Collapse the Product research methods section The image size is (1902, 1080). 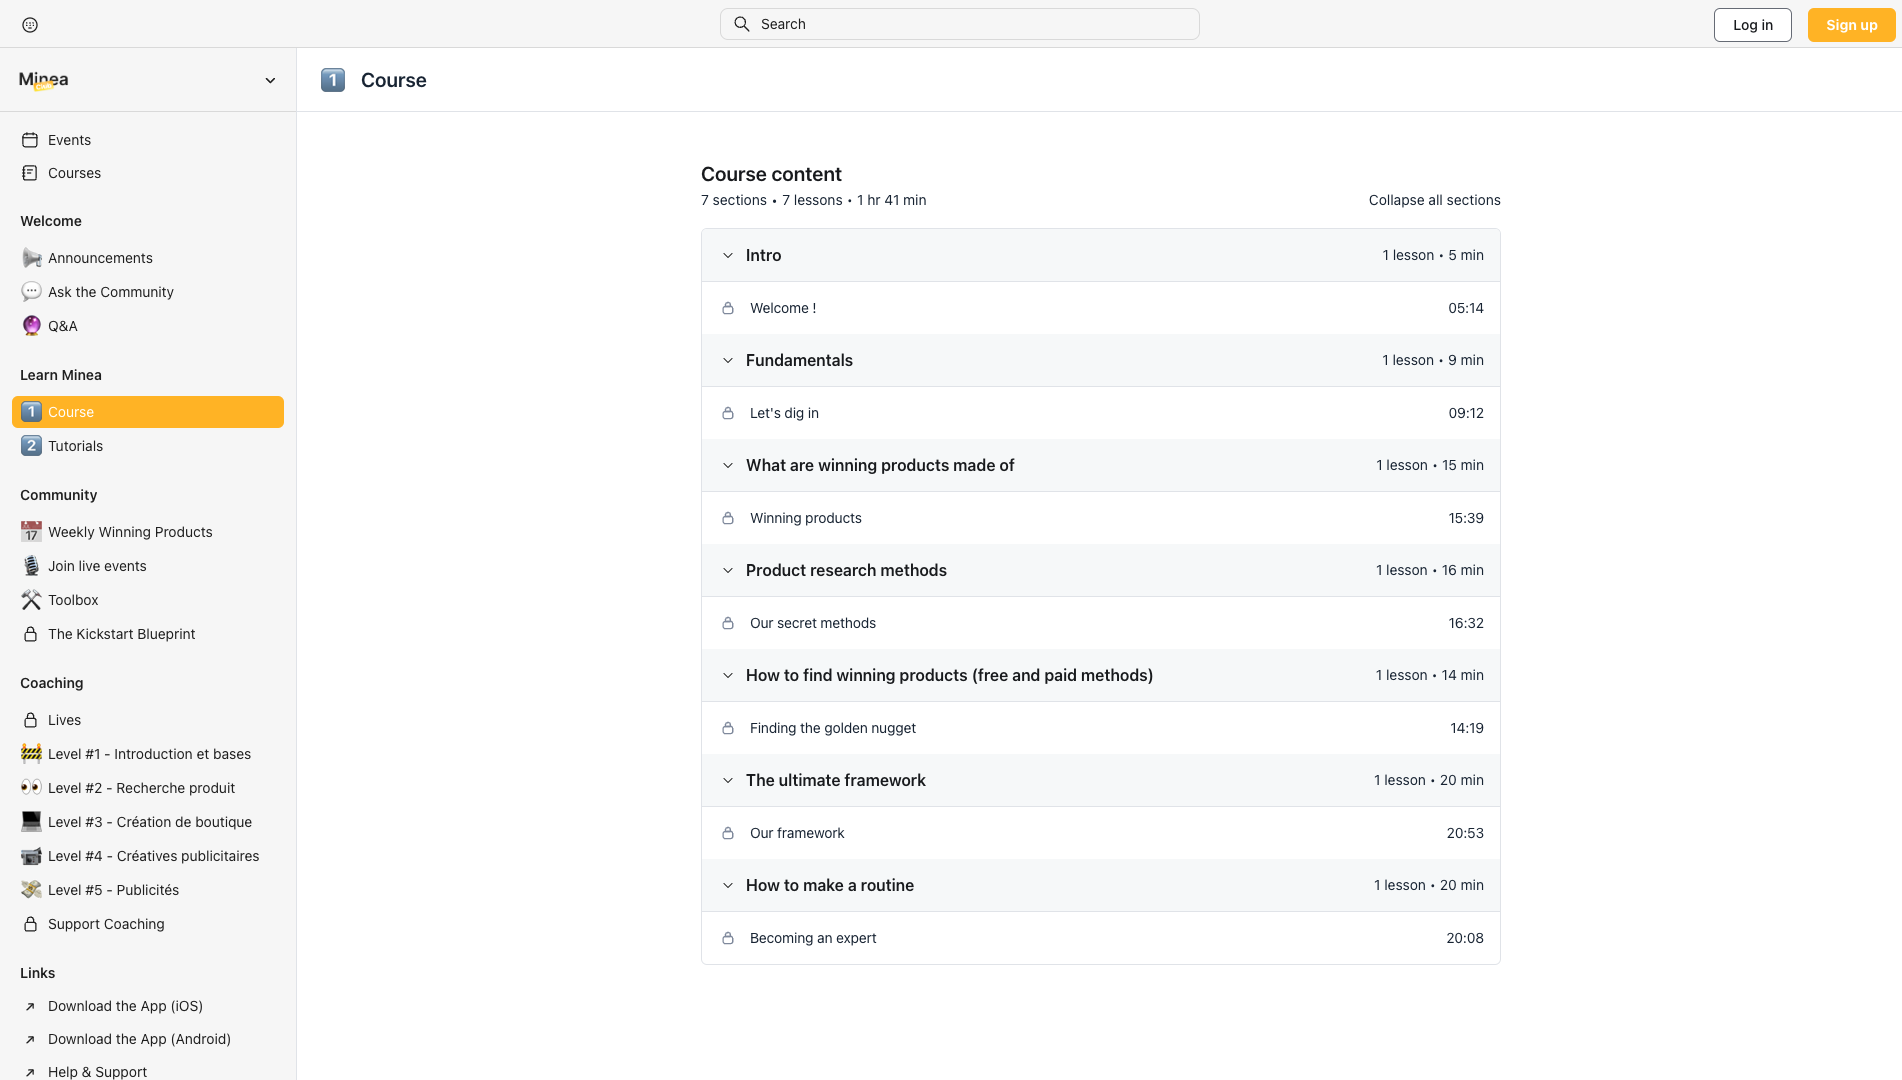point(728,571)
